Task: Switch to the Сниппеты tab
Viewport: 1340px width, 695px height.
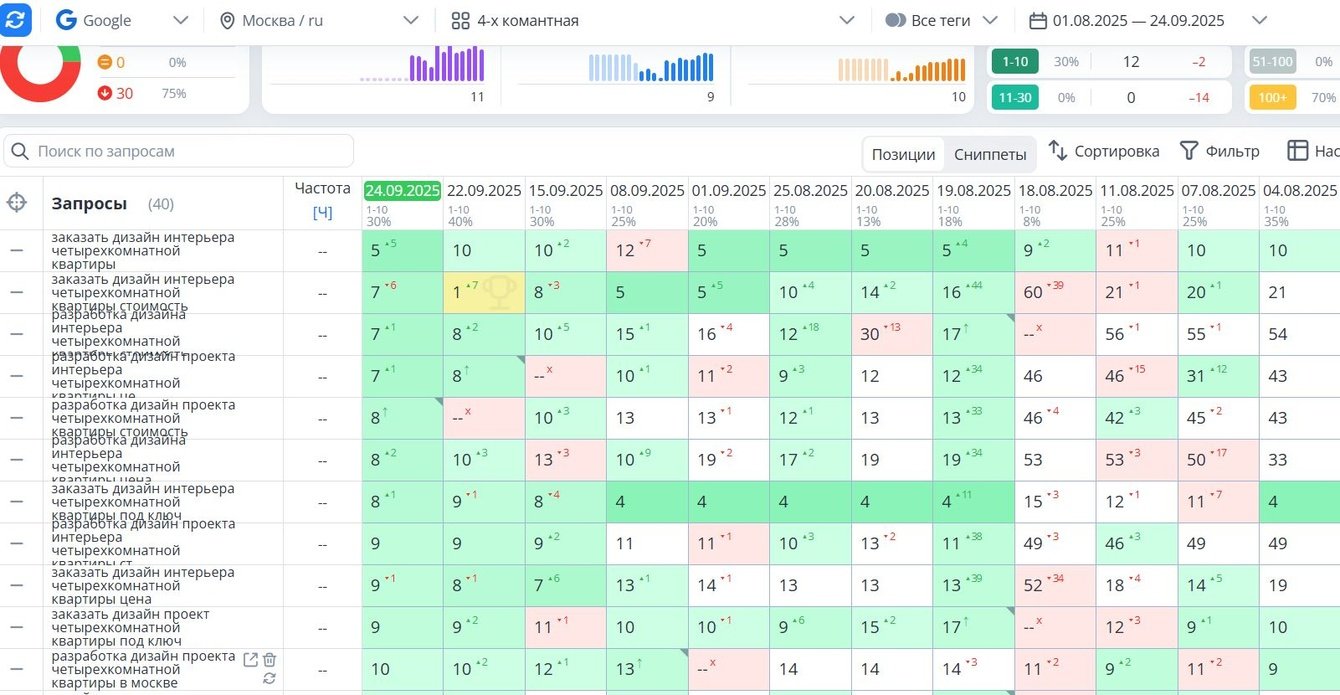Action: coord(990,154)
